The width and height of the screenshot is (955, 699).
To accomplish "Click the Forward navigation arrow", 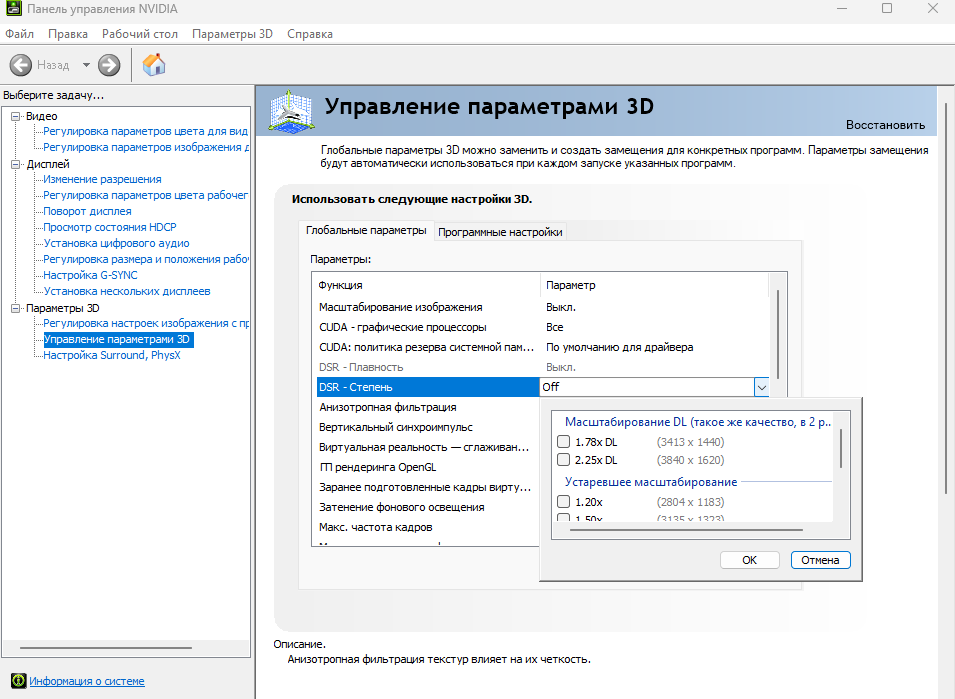I will pyautogui.click(x=109, y=65).
